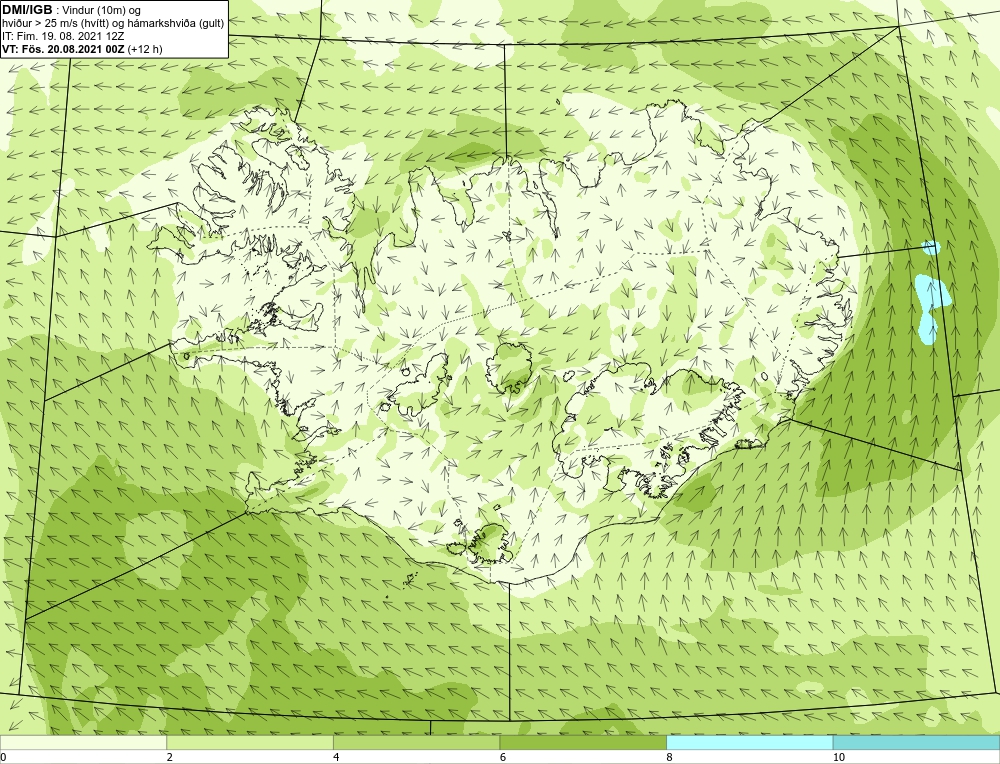The image size is (1000, 764).
Task: Click the '4' scale label
Action: (x=336, y=757)
